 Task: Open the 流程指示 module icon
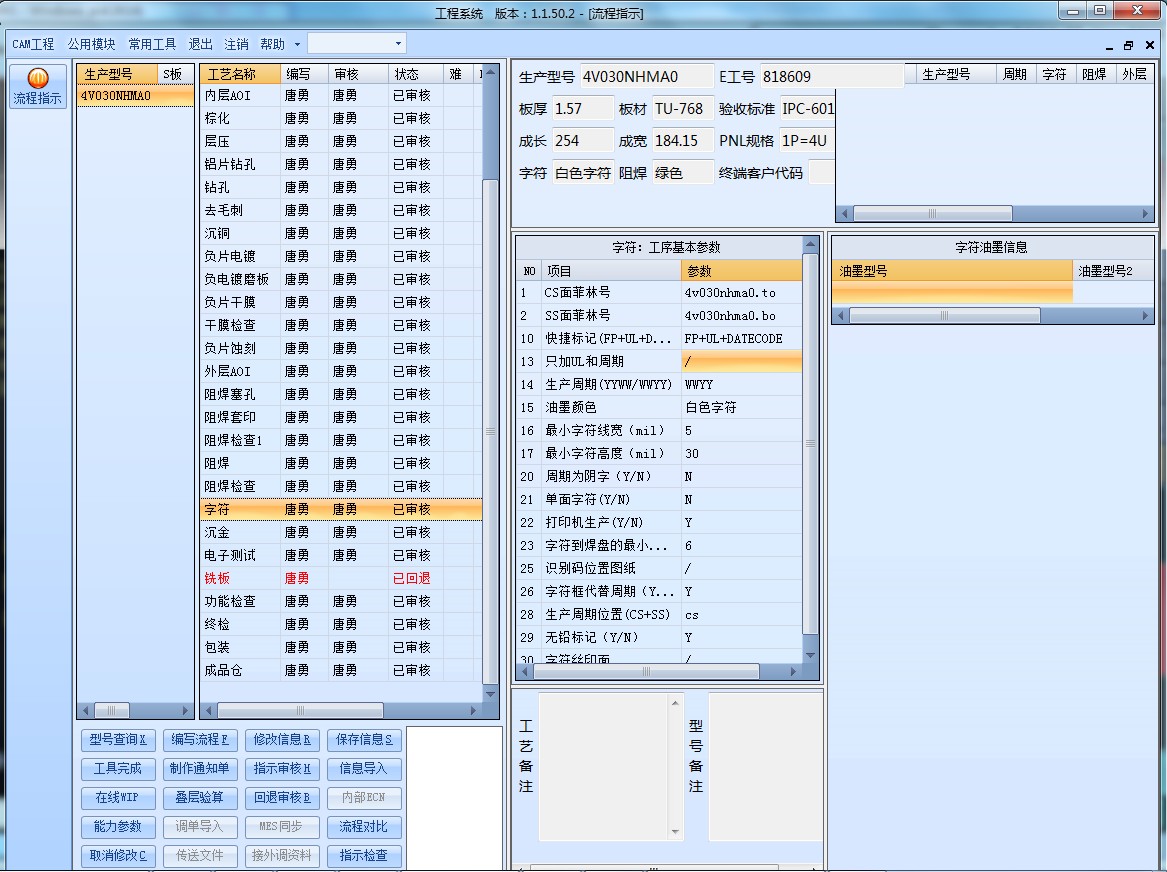click(x=37, y=86)
